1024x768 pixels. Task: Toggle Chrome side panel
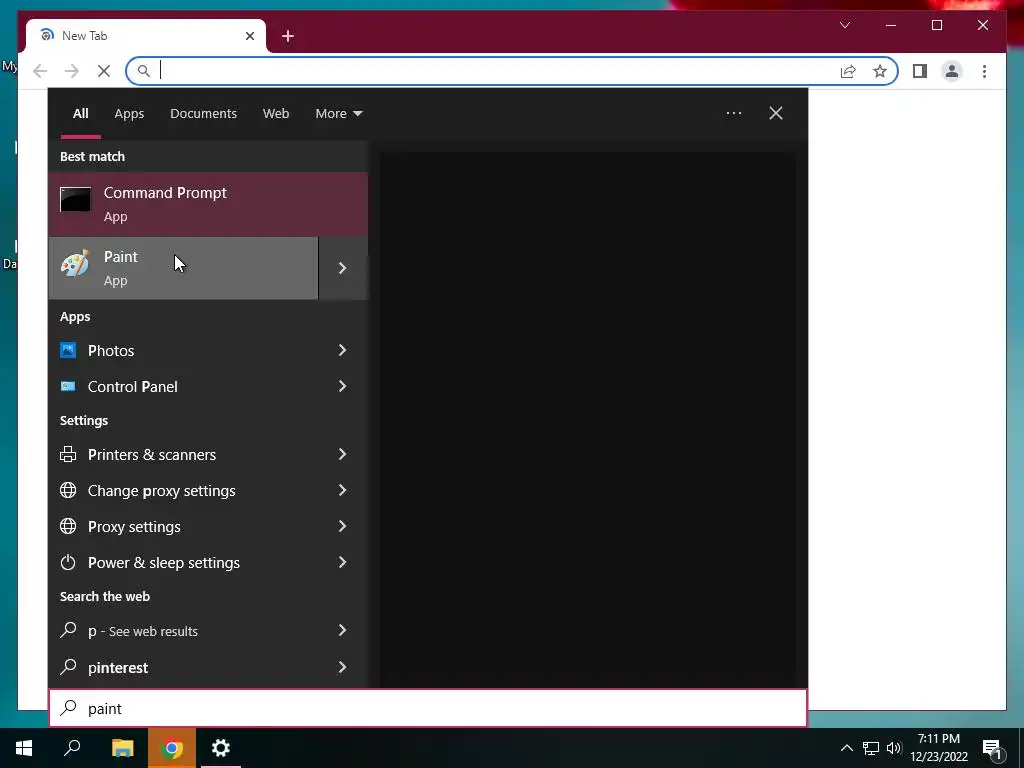click(x=920, y=71)
